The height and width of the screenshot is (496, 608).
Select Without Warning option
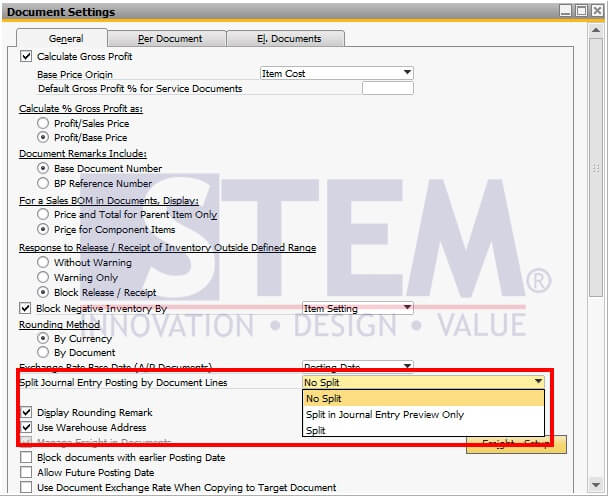43,262
